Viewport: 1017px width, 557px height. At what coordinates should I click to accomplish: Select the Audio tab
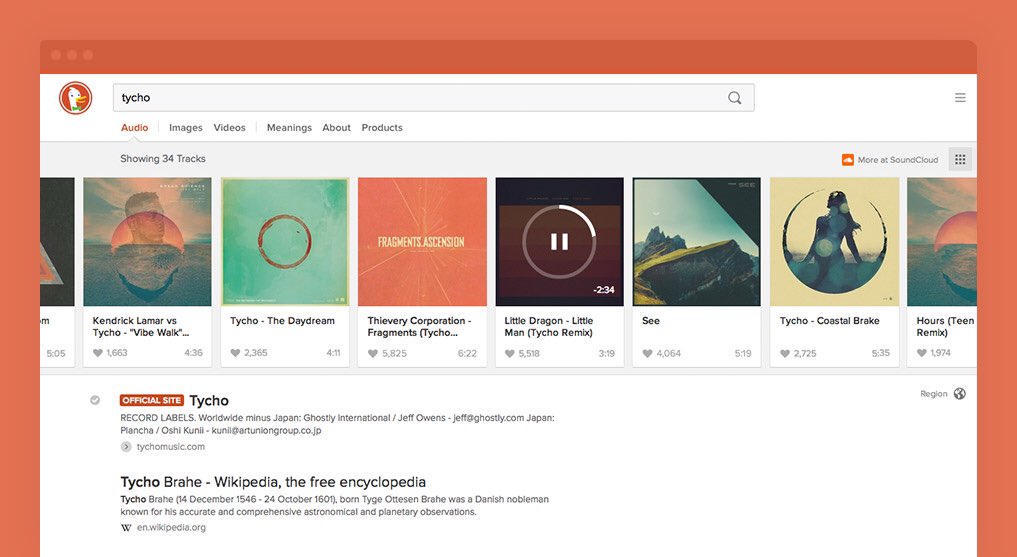[134, 128]
